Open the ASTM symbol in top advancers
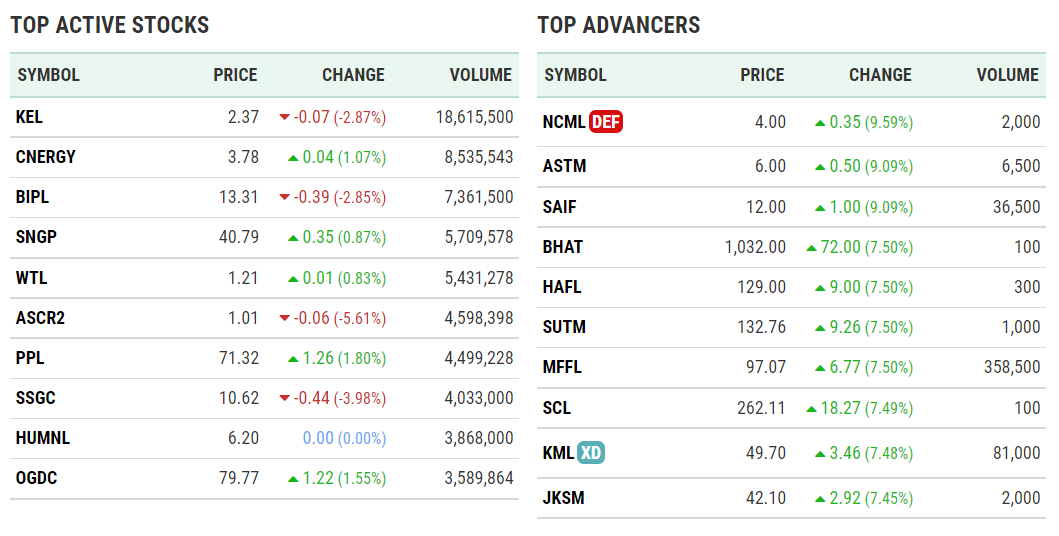The width and height of the screenshot is (1059, 536). point(564,166)
